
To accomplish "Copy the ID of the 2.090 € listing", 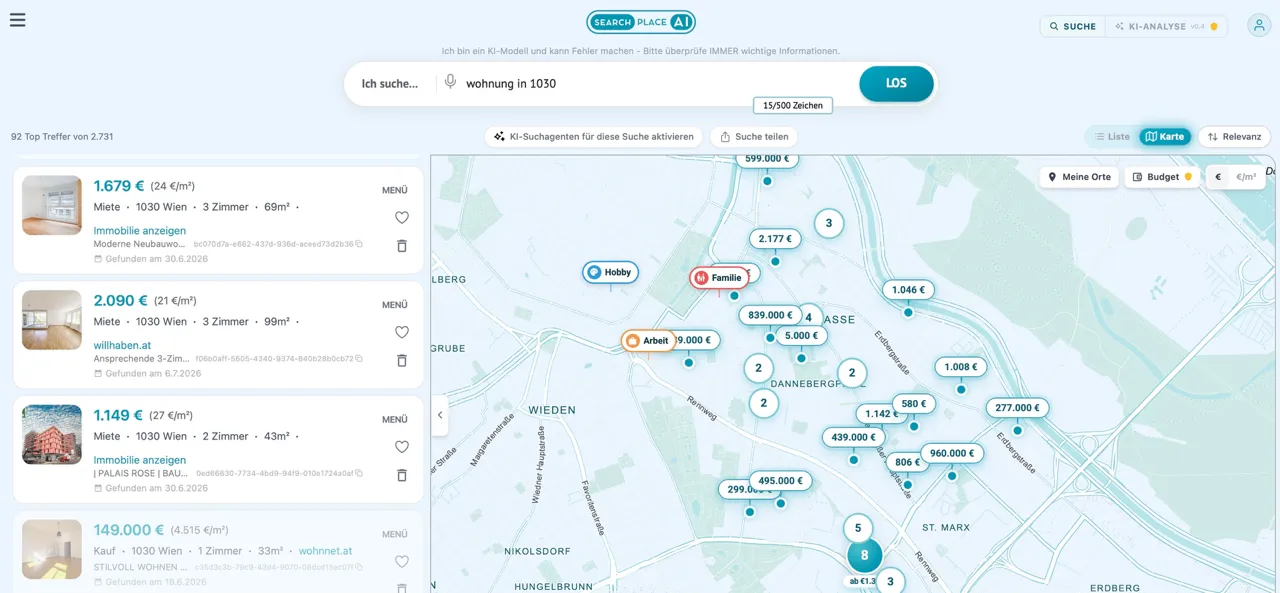I will [x=359, y=358].
